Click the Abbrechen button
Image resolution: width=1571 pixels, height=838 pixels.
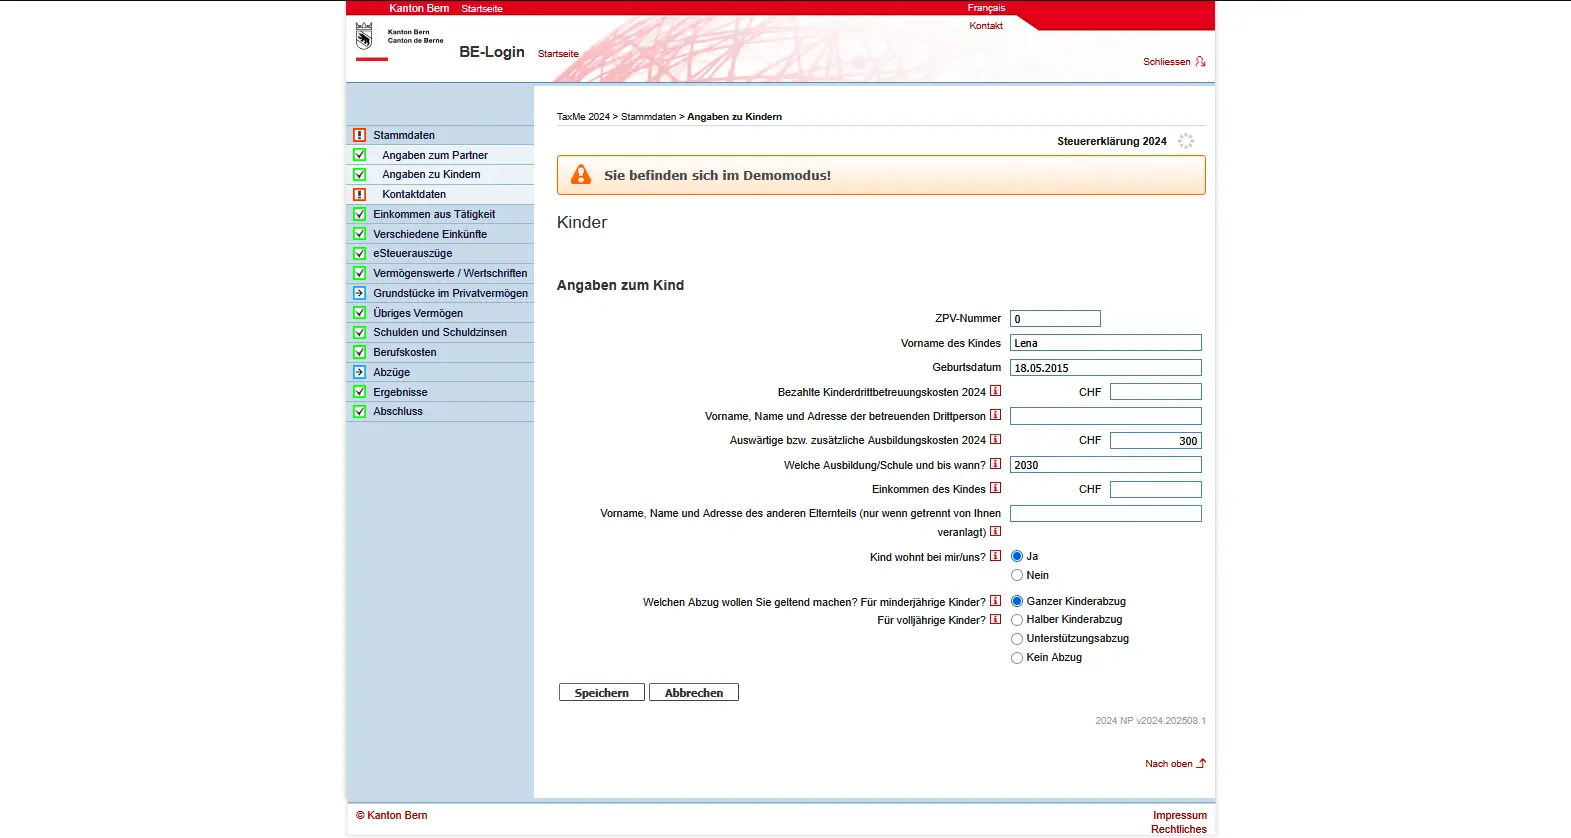coord(694,692)
